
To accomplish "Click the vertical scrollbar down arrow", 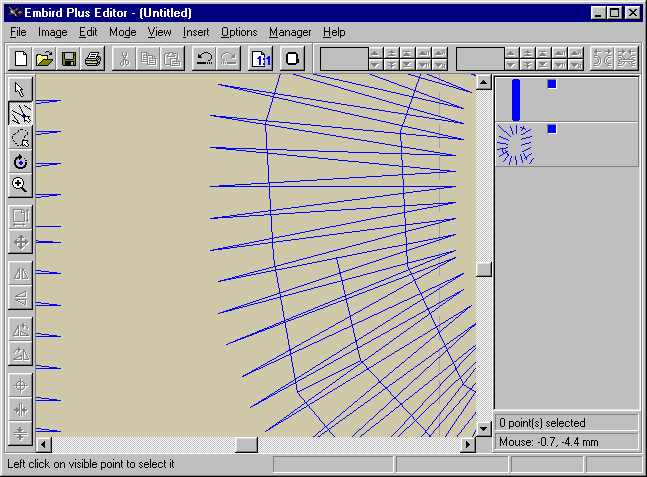I will click(484, 429).
